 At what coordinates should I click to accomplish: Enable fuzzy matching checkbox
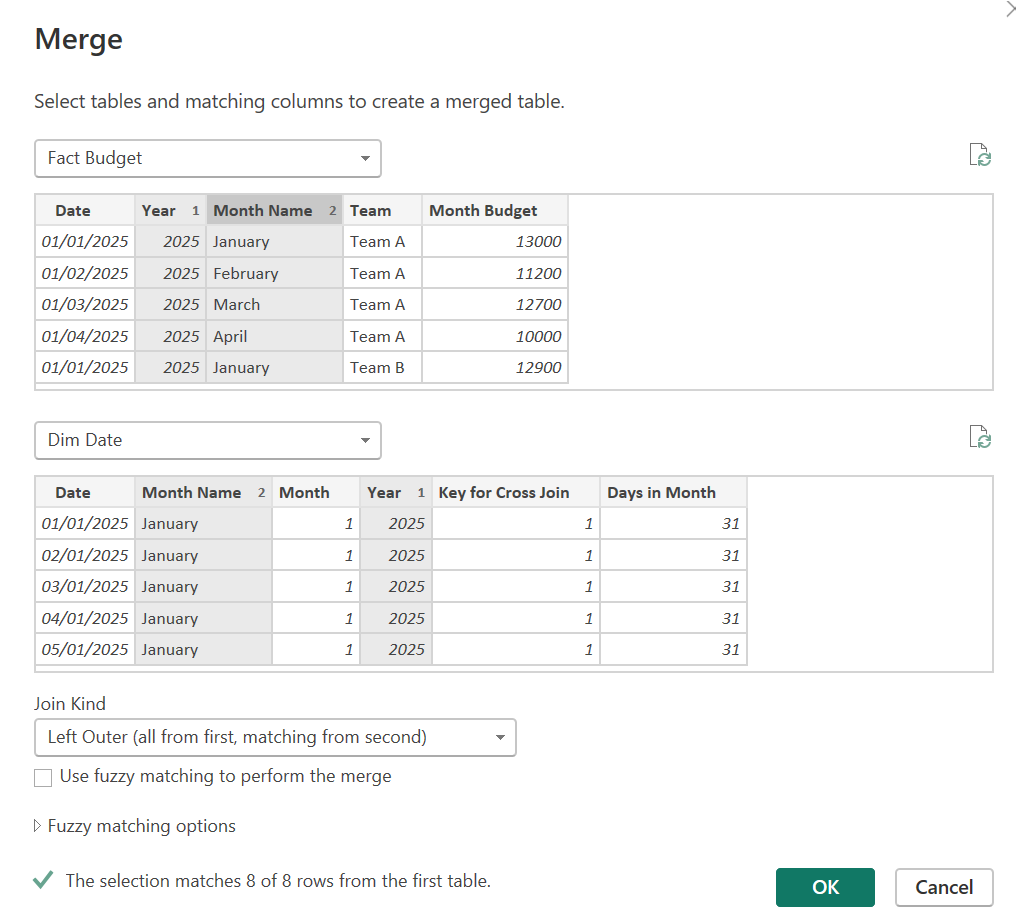click(x=43, y=778)
